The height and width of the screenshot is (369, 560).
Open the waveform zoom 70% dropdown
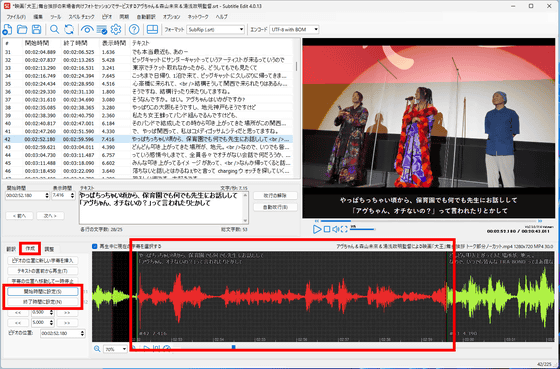115,349
